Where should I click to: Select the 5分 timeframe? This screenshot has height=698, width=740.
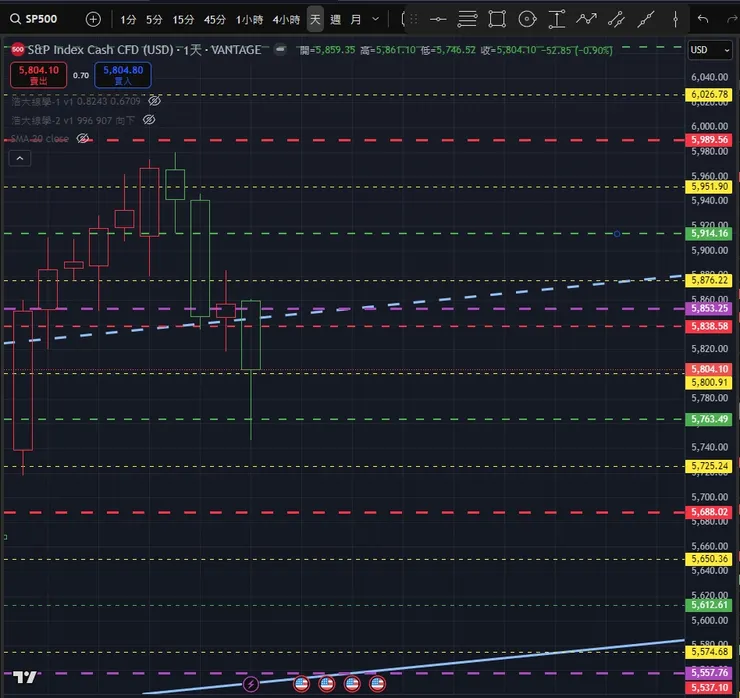154,20
